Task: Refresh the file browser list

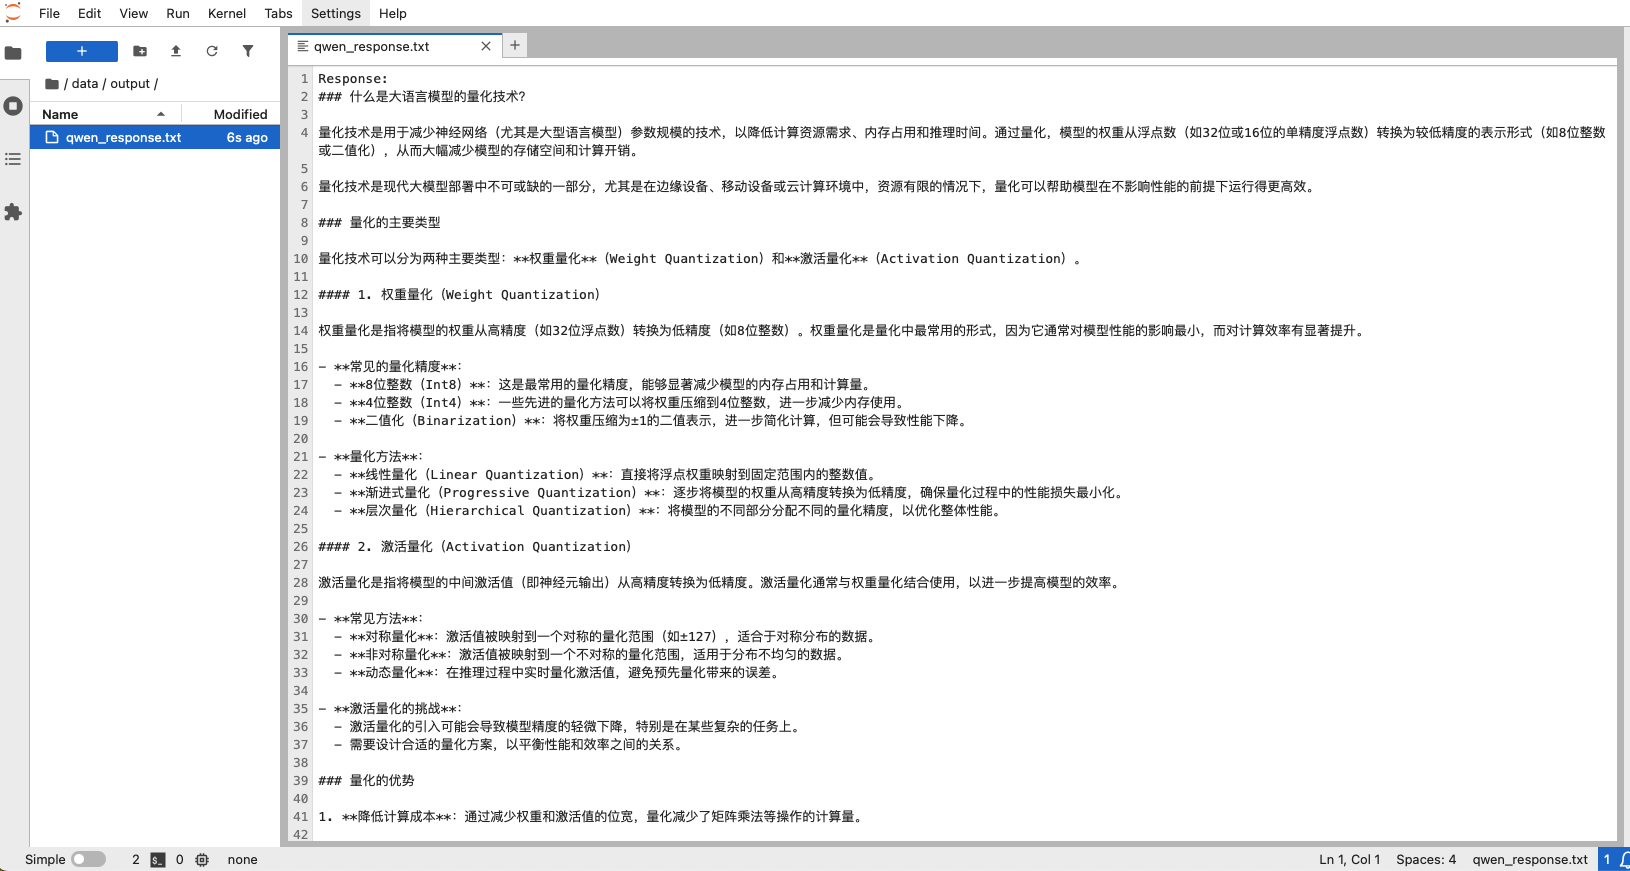Action: (212, 51)
